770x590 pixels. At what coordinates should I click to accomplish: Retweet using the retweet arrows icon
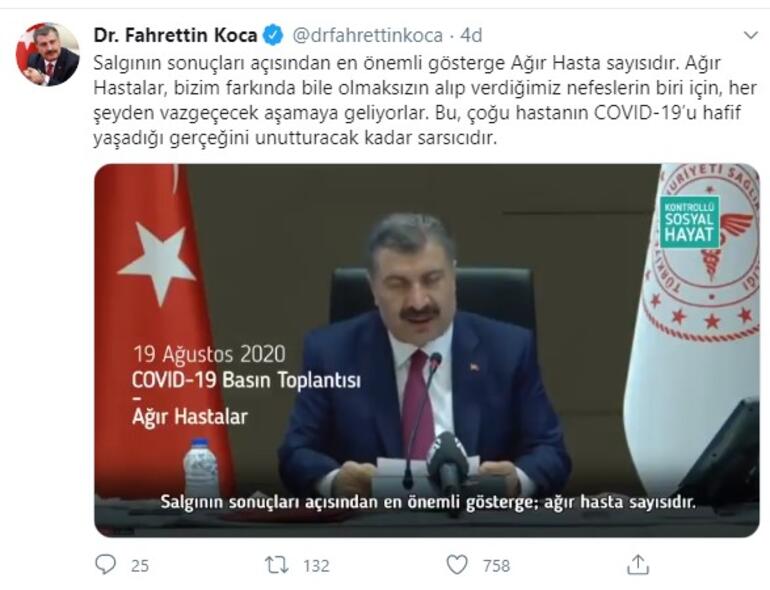coord(277,565)
